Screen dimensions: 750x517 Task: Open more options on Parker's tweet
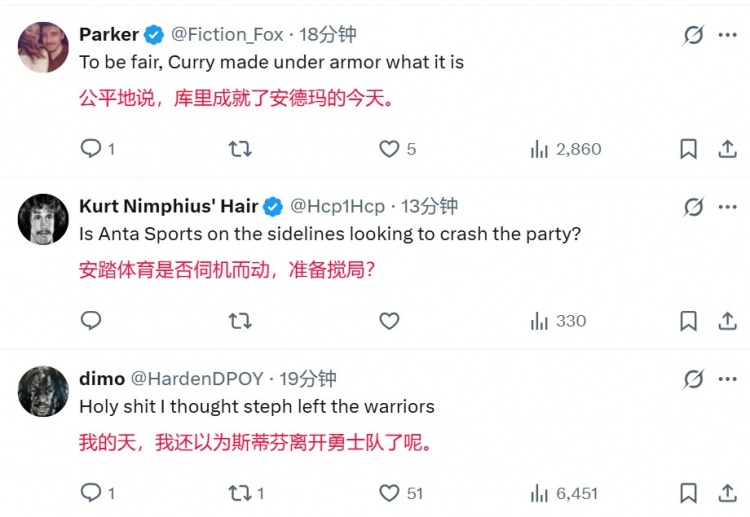point(727,35)
